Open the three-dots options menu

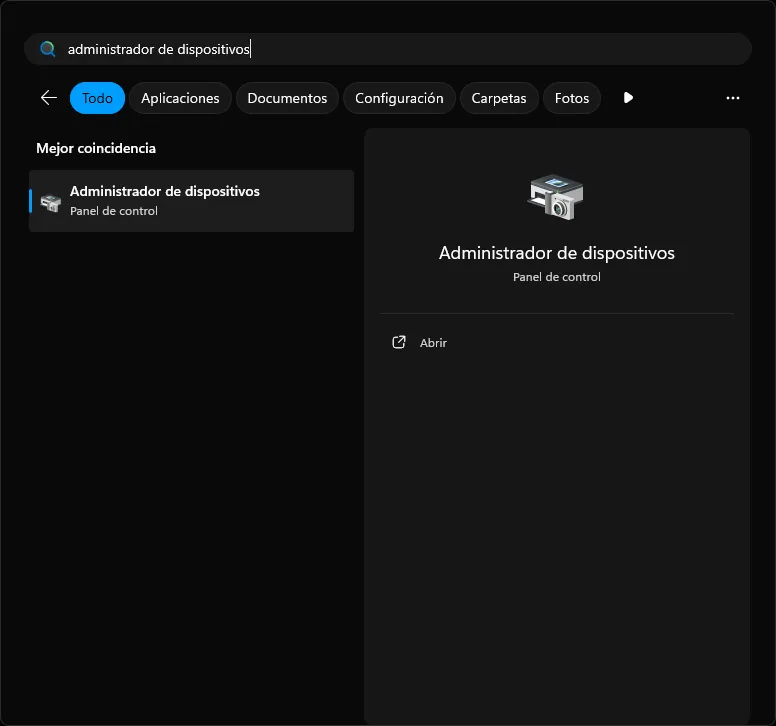(732, 98)
